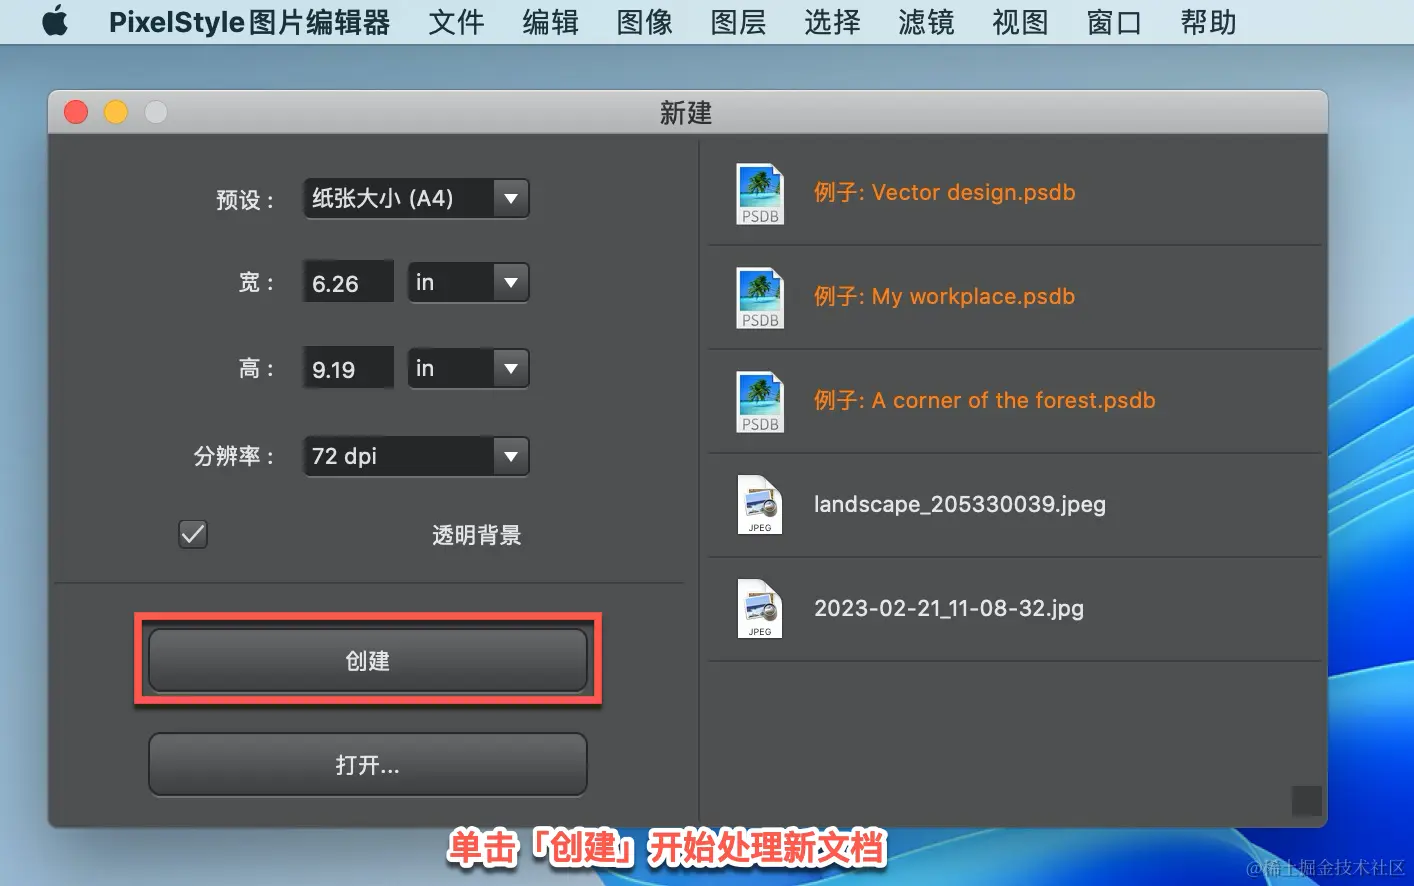This screenshot has width=1414, height=886.
Task: Click the 打开... button
Action: point(368,765)
